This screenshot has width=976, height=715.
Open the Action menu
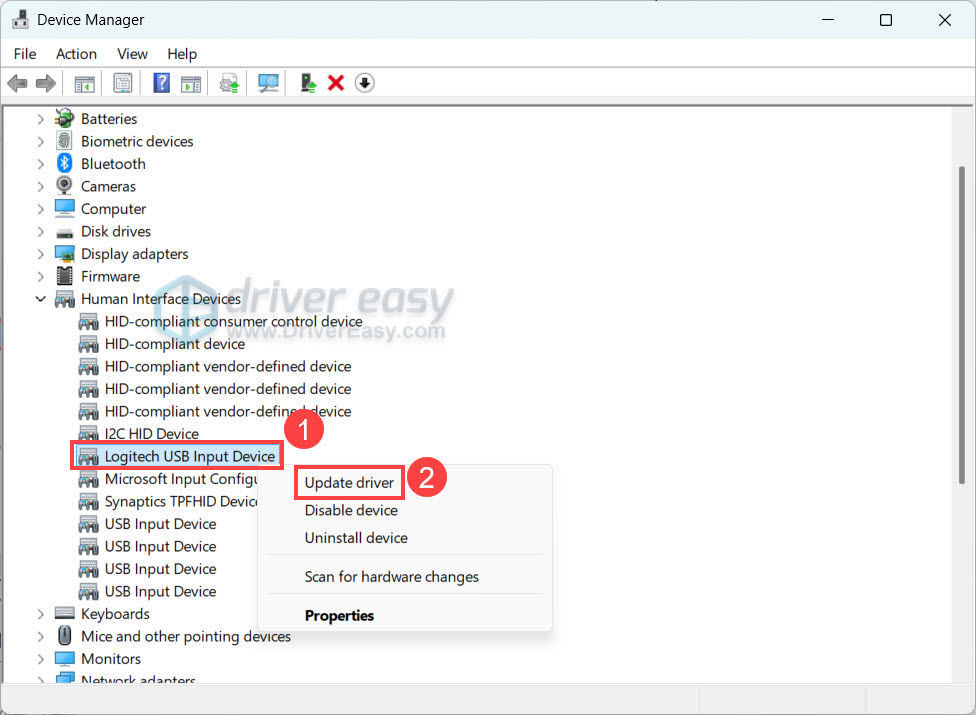76,54
